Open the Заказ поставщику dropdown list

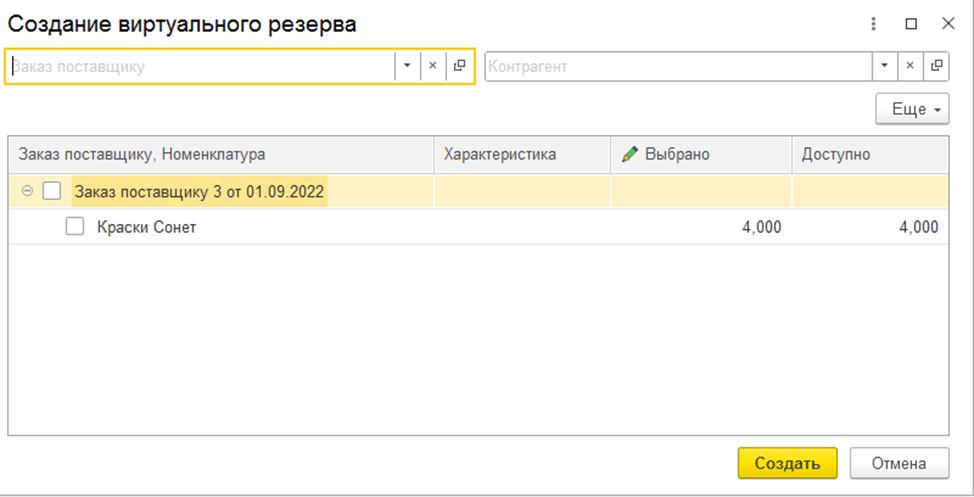tap(407, 66)
